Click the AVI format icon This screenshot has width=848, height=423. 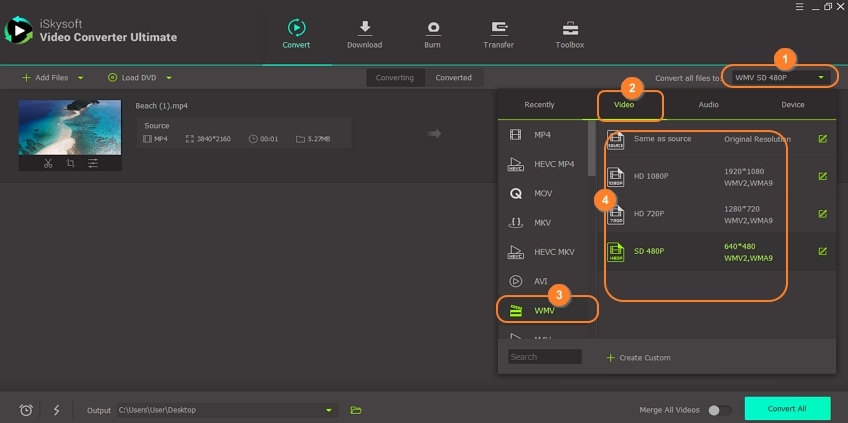click(515, 281)
